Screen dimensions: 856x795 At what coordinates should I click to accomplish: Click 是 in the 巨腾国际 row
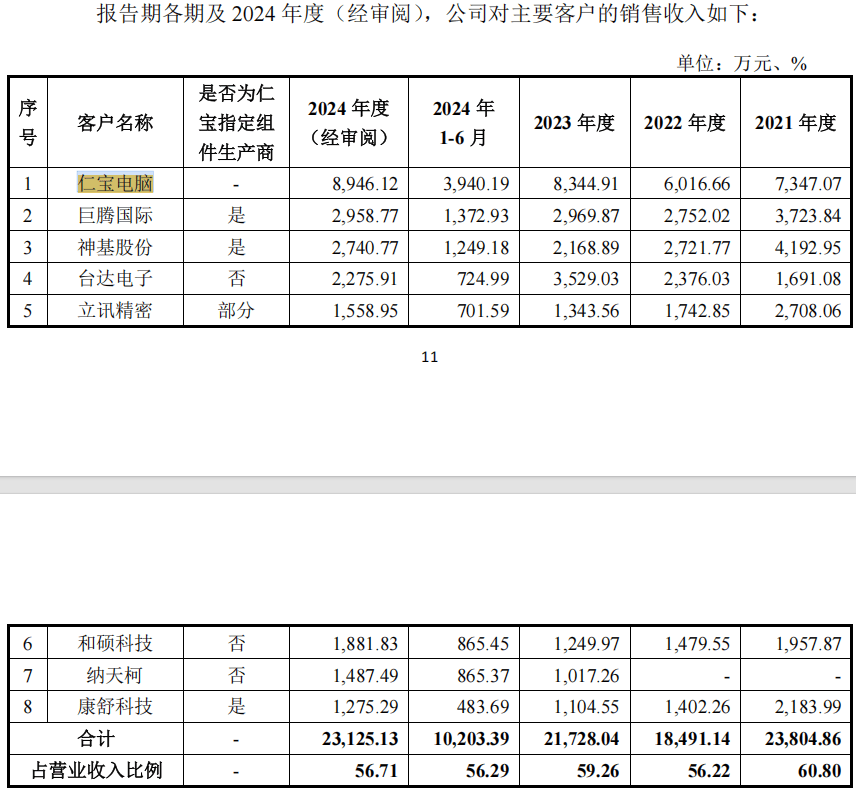(236, 215)
